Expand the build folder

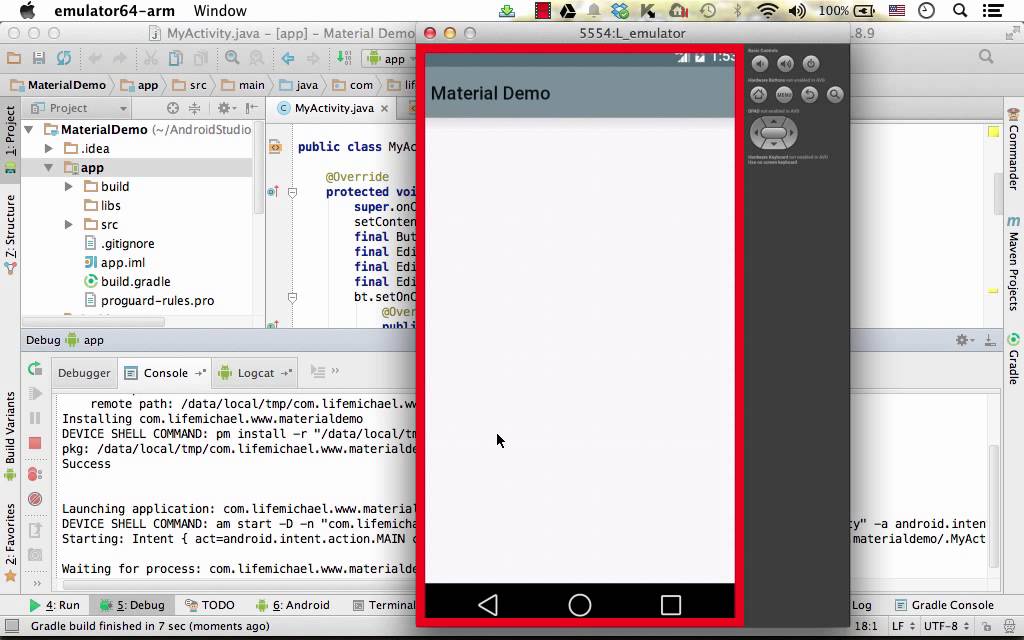tap(69, 186)
